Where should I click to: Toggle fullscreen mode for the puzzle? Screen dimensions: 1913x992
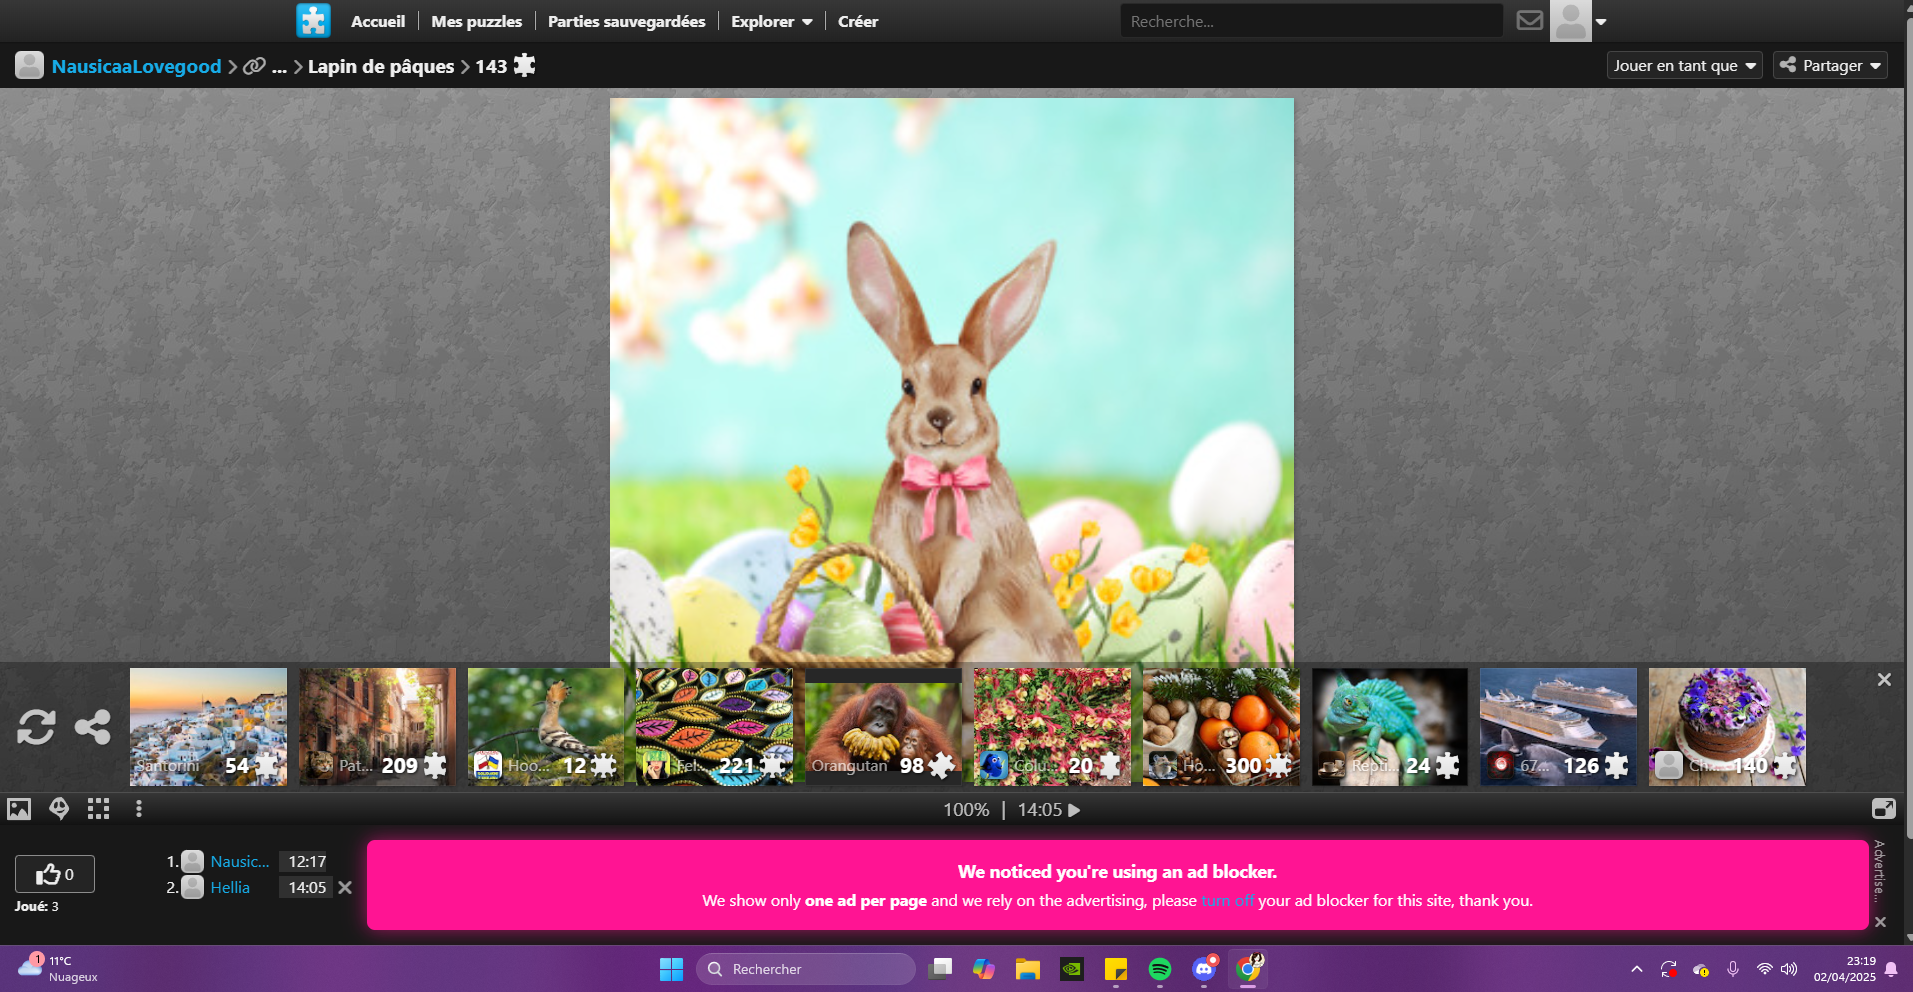(x=1883, y=809)
